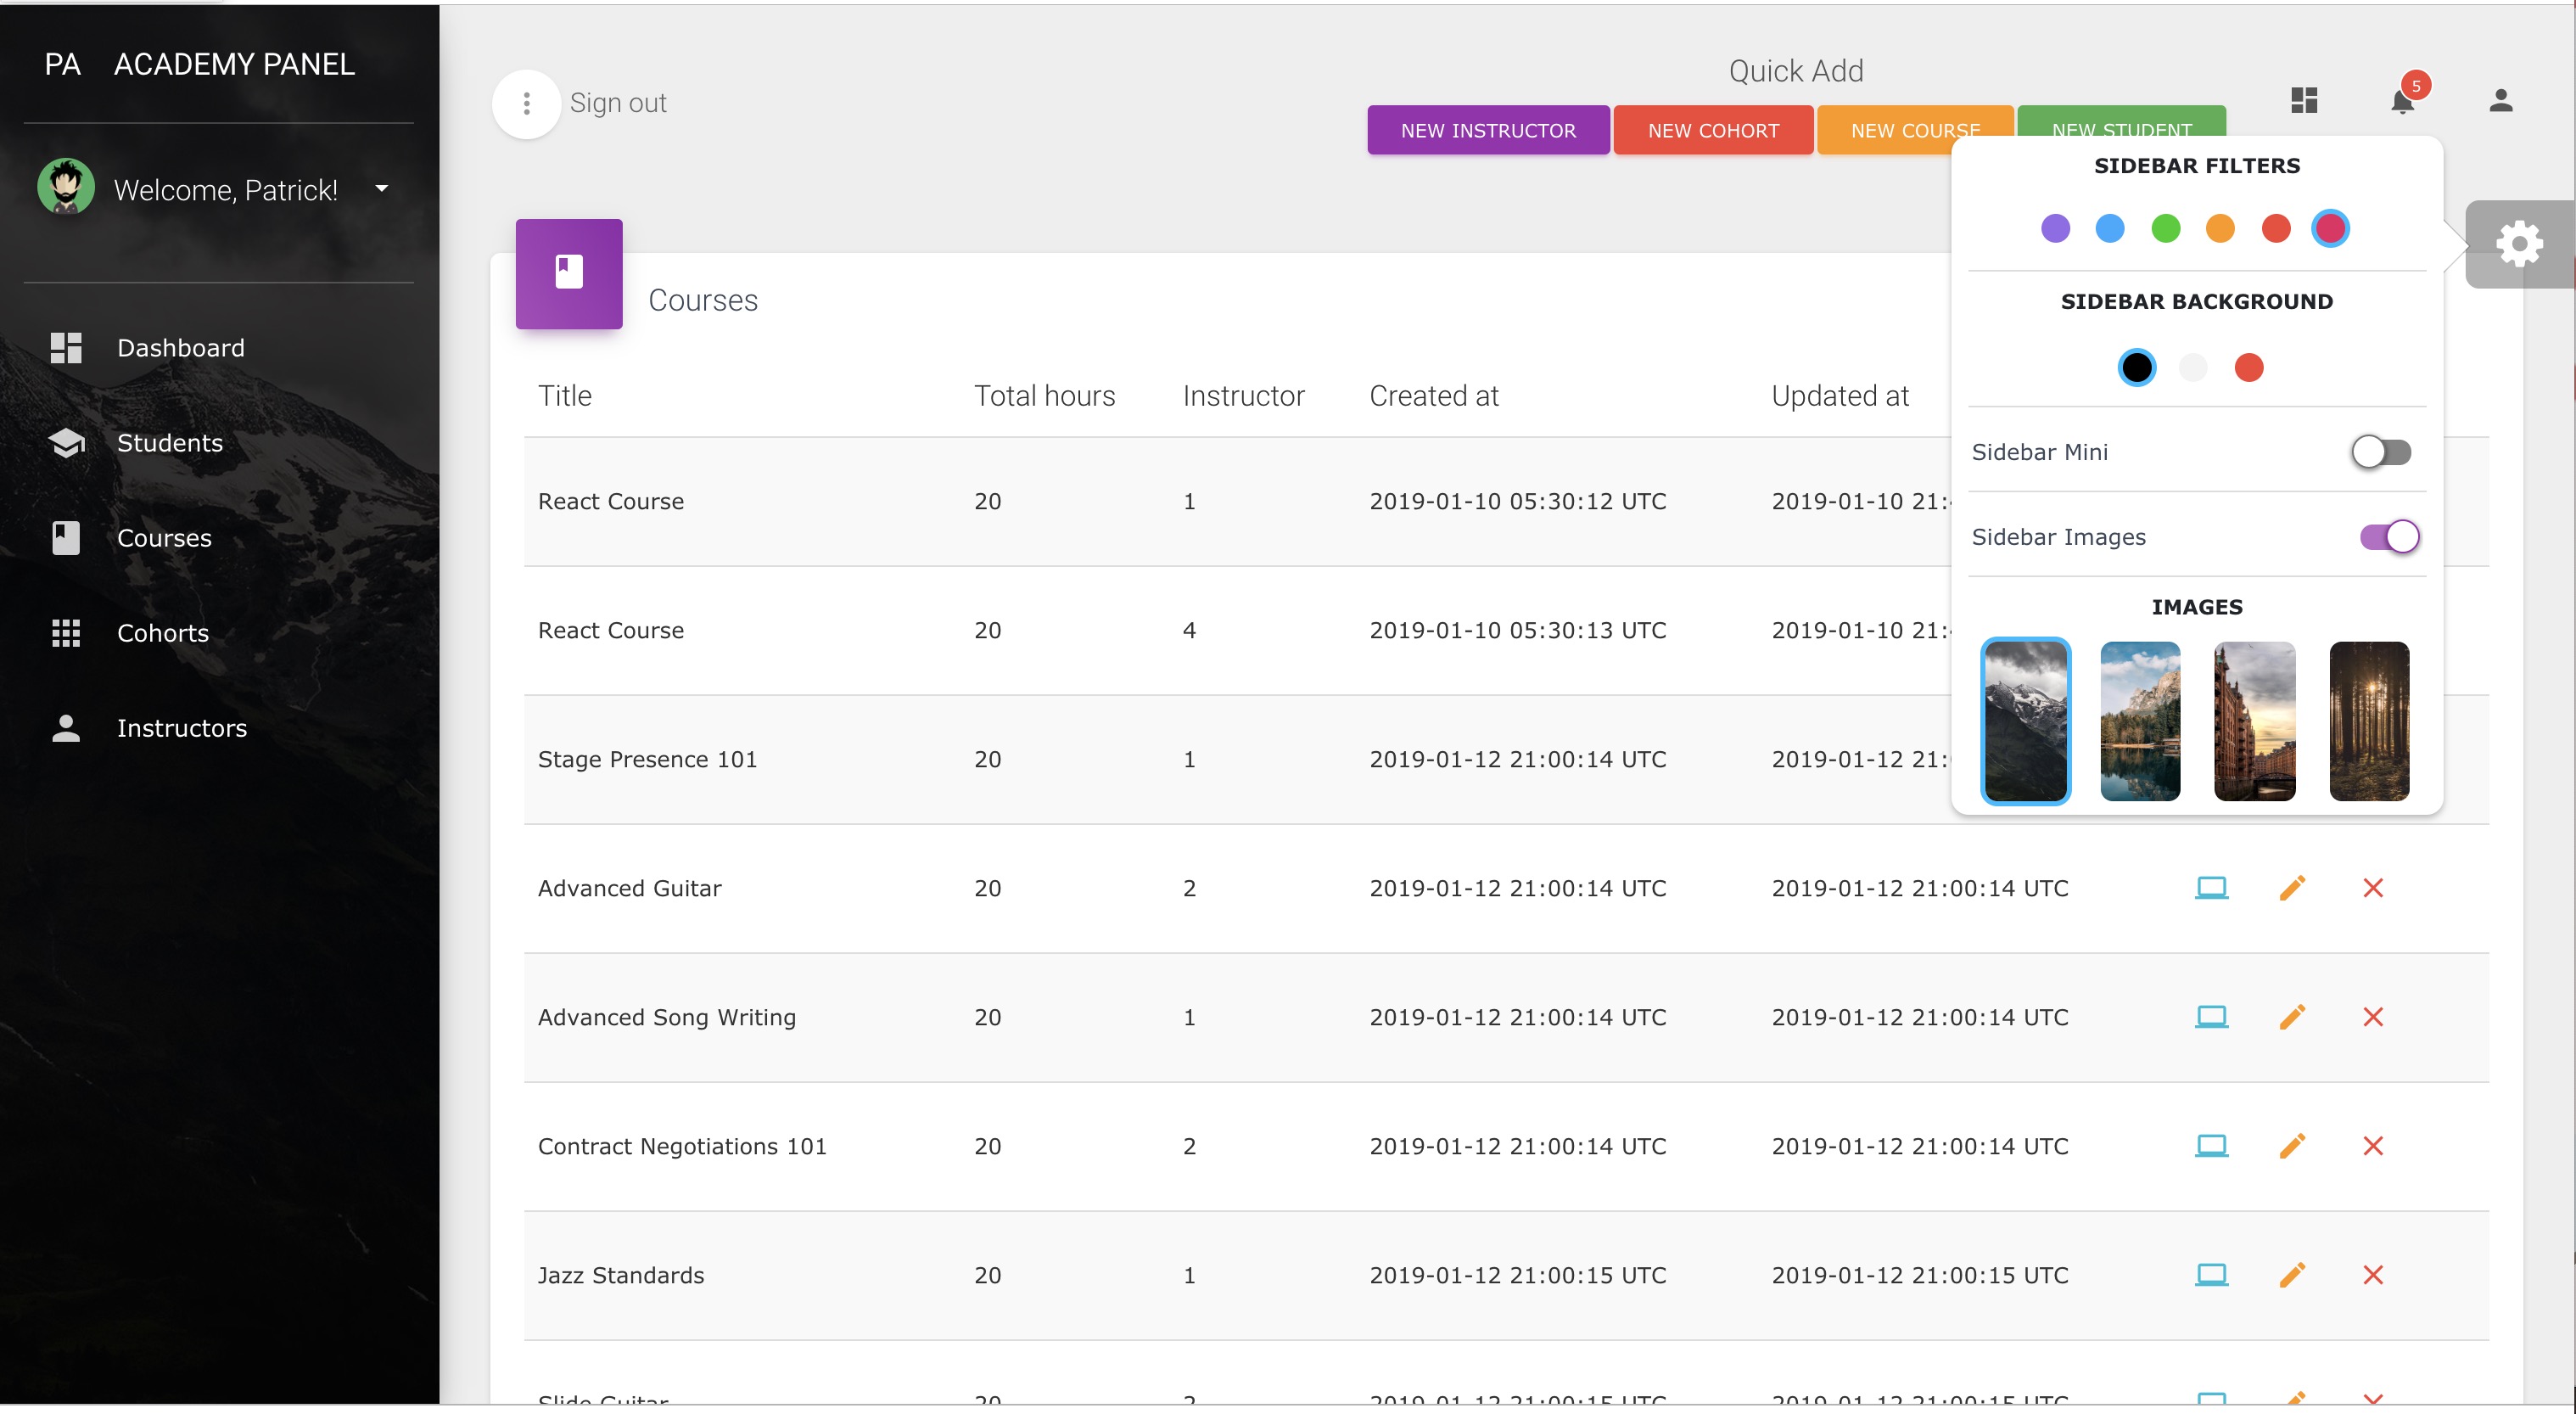
Task: Click the purple Courses book icon card
Action: click(569, 273)
